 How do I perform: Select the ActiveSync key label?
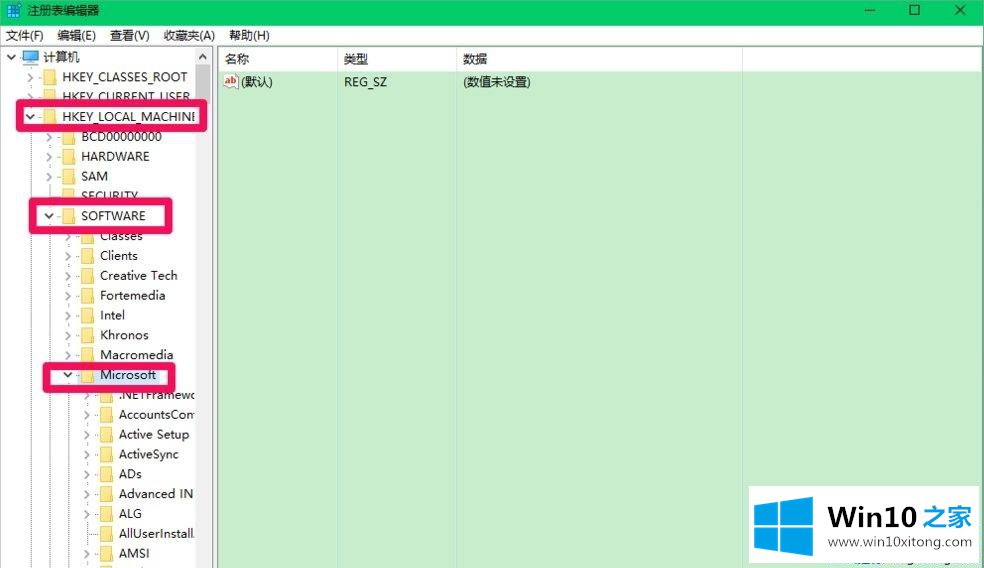tap(149, 454)
